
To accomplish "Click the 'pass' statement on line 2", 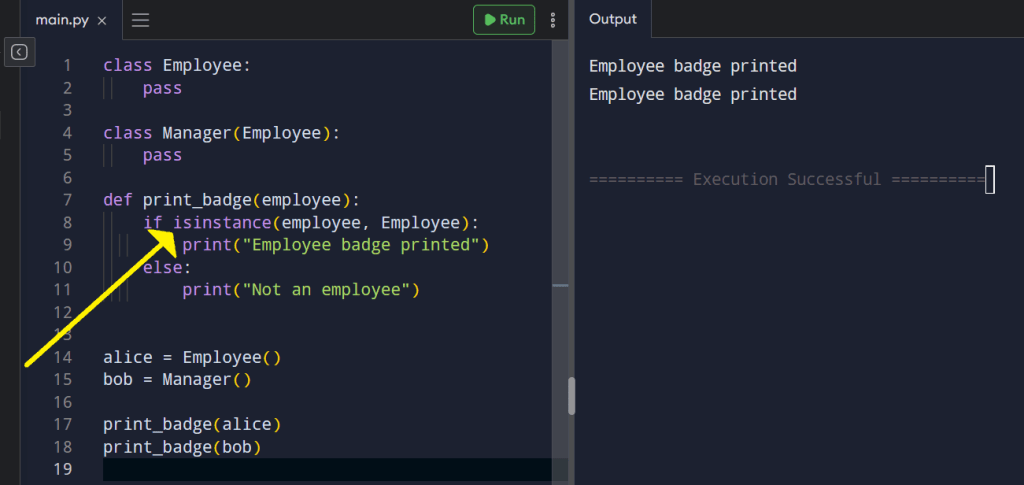I will (163, 88).
